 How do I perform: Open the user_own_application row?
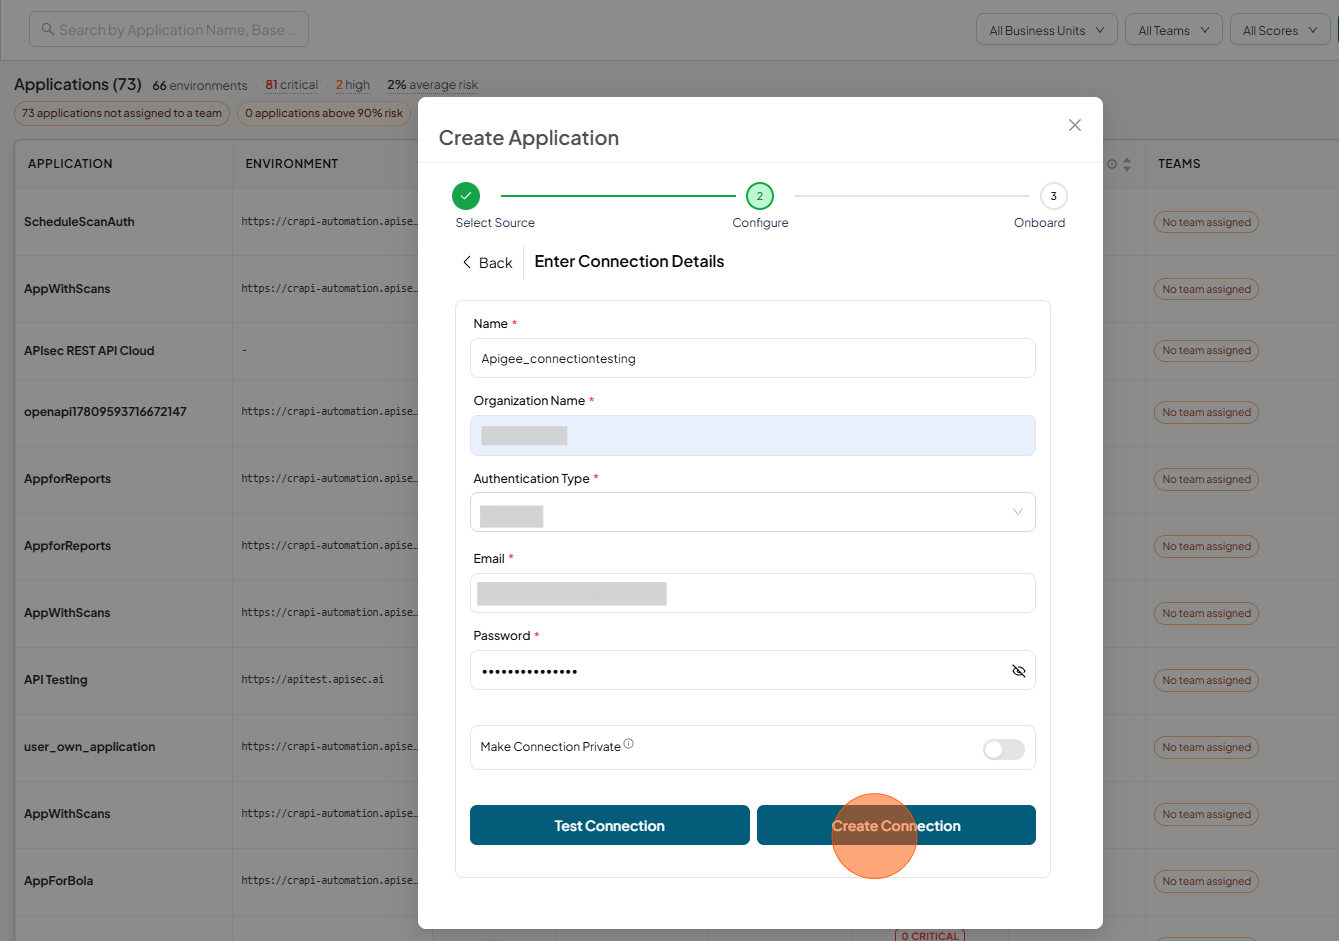(90, 747)
